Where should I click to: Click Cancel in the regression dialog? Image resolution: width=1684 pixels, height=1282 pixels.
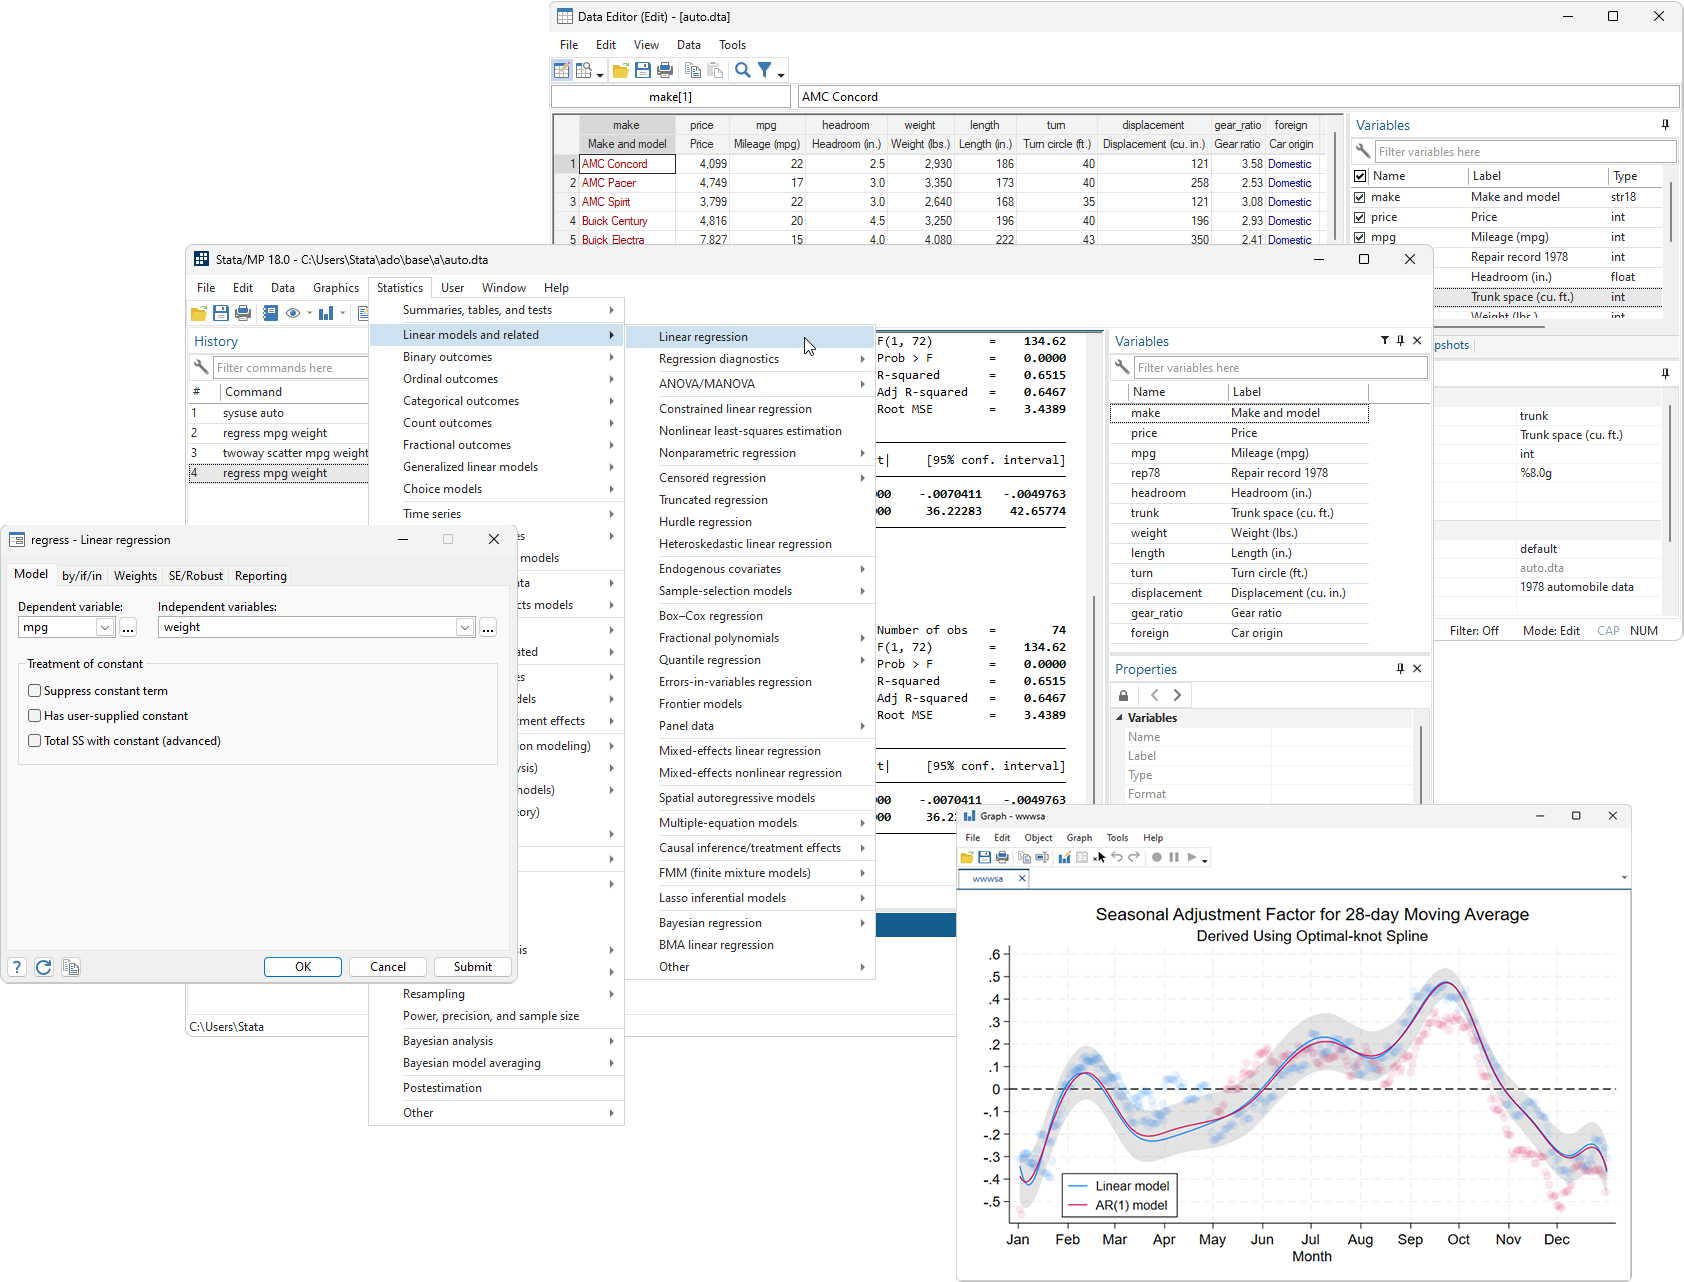tap(388, 966)
